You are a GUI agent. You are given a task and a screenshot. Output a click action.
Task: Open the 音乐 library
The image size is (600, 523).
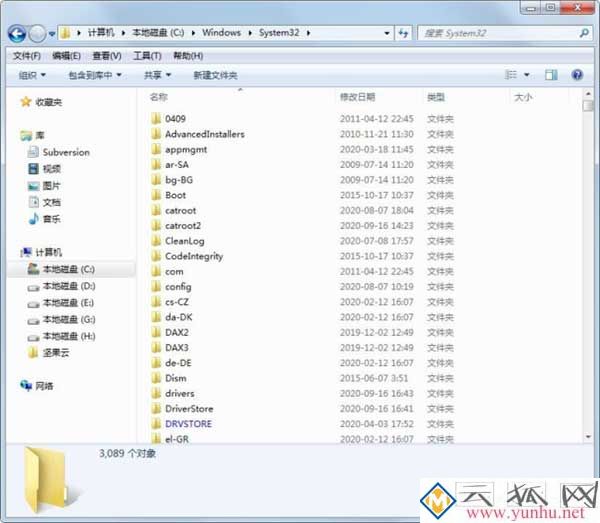point(44,219)
